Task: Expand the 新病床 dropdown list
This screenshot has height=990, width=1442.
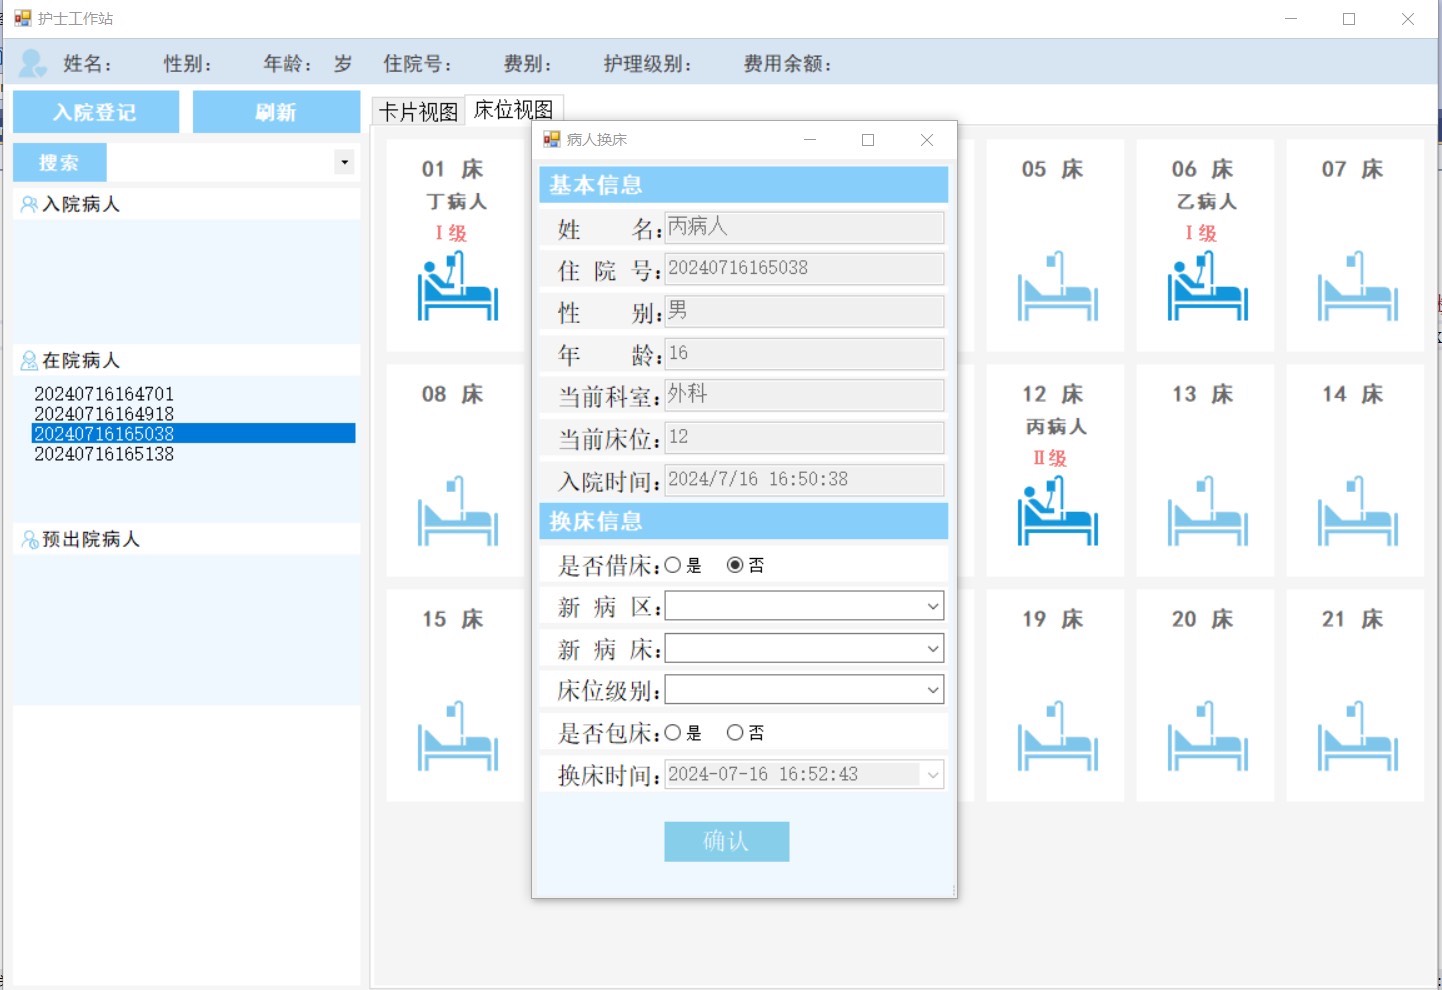Action: (x=932, y=648)
